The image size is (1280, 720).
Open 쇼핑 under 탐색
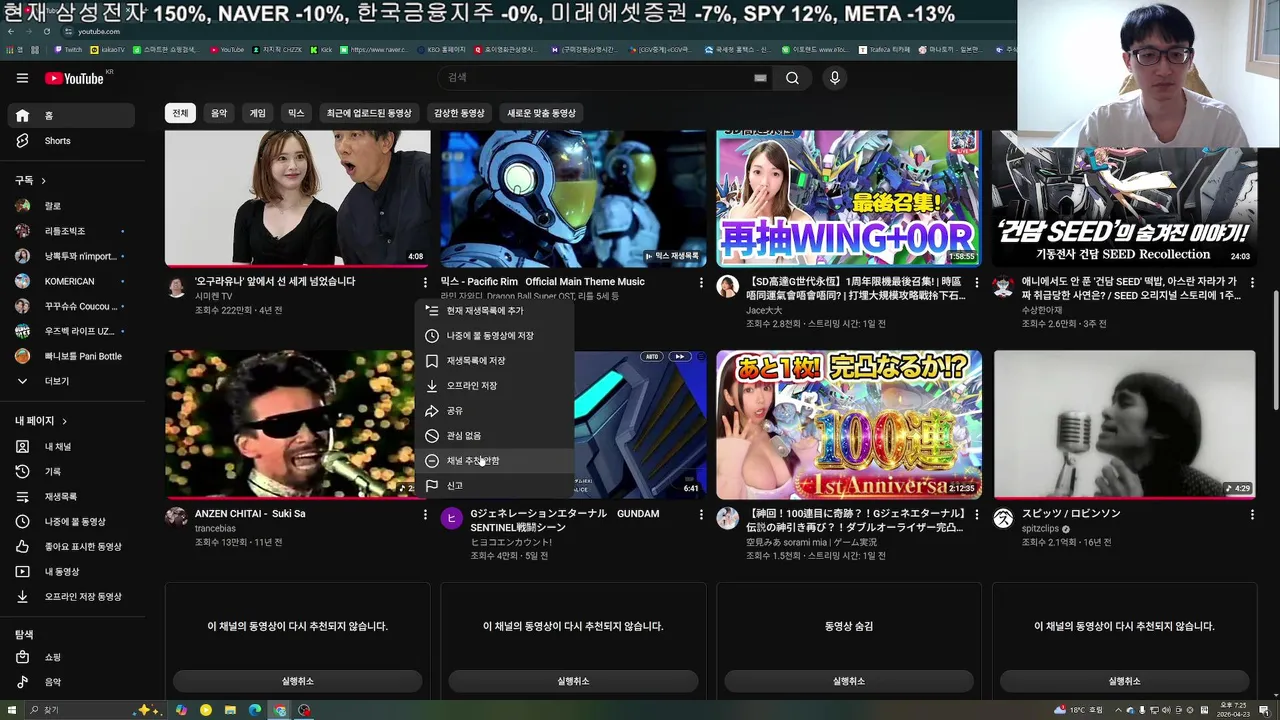[70, 658]
